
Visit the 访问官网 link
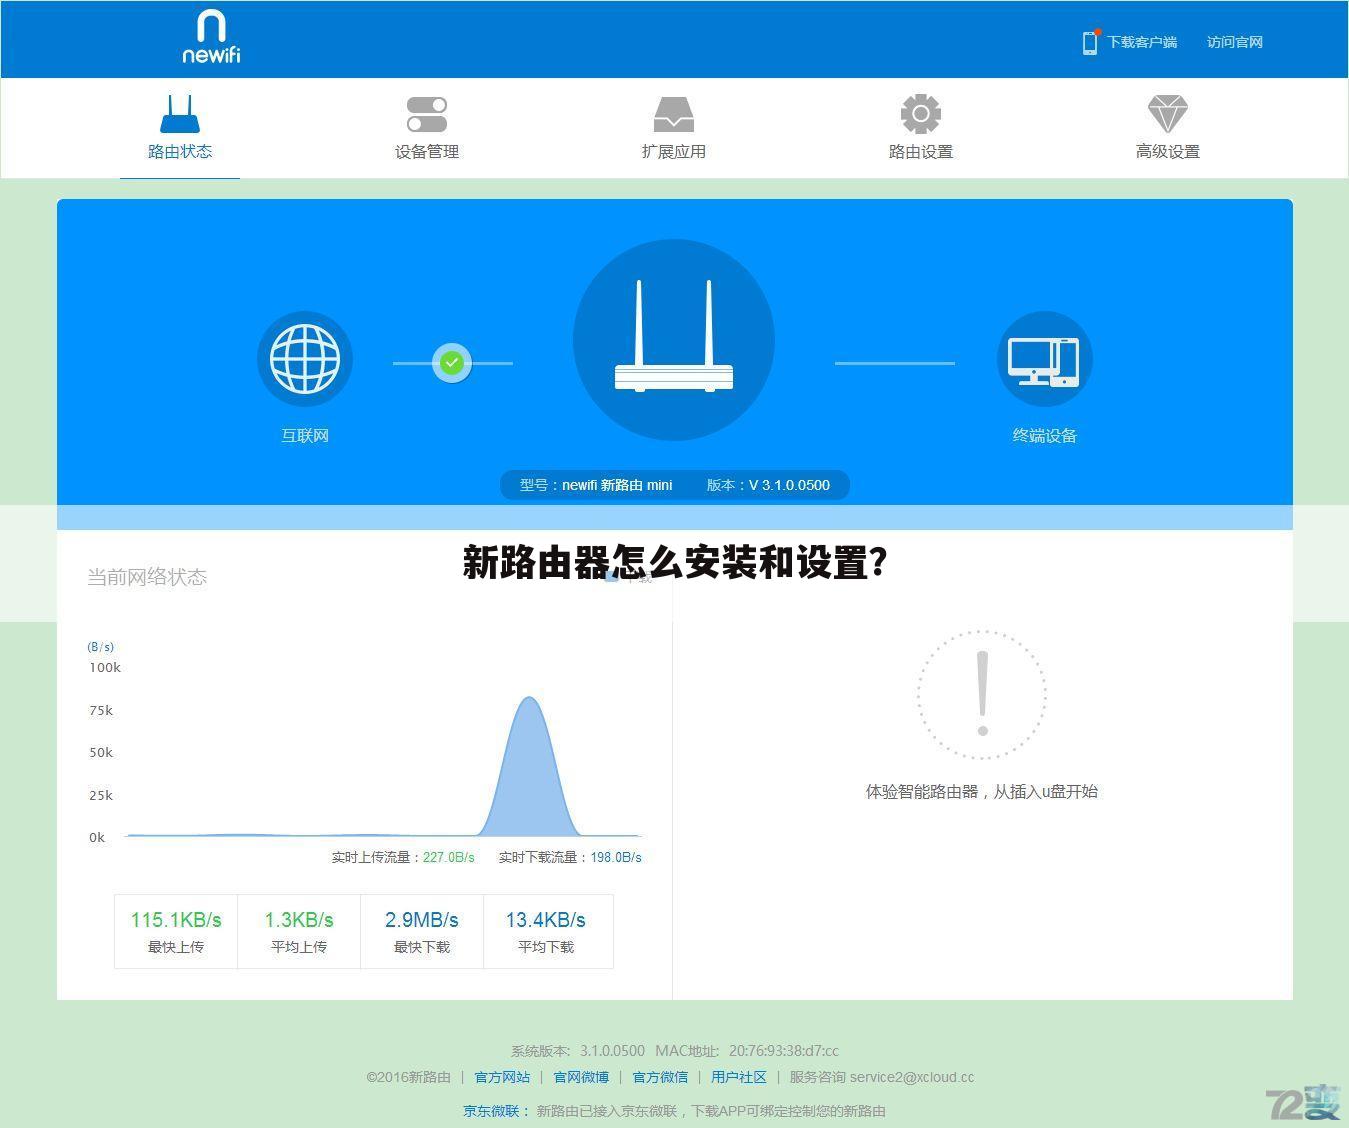tap(1235, 42)
